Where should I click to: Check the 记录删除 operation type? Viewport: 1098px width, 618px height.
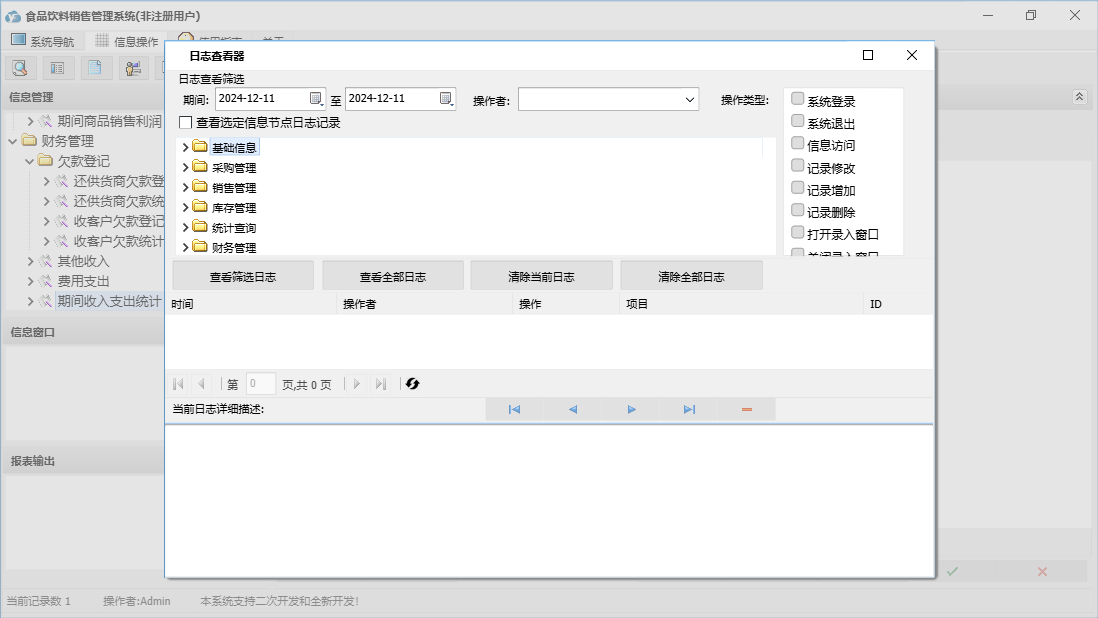pos(798,210)
